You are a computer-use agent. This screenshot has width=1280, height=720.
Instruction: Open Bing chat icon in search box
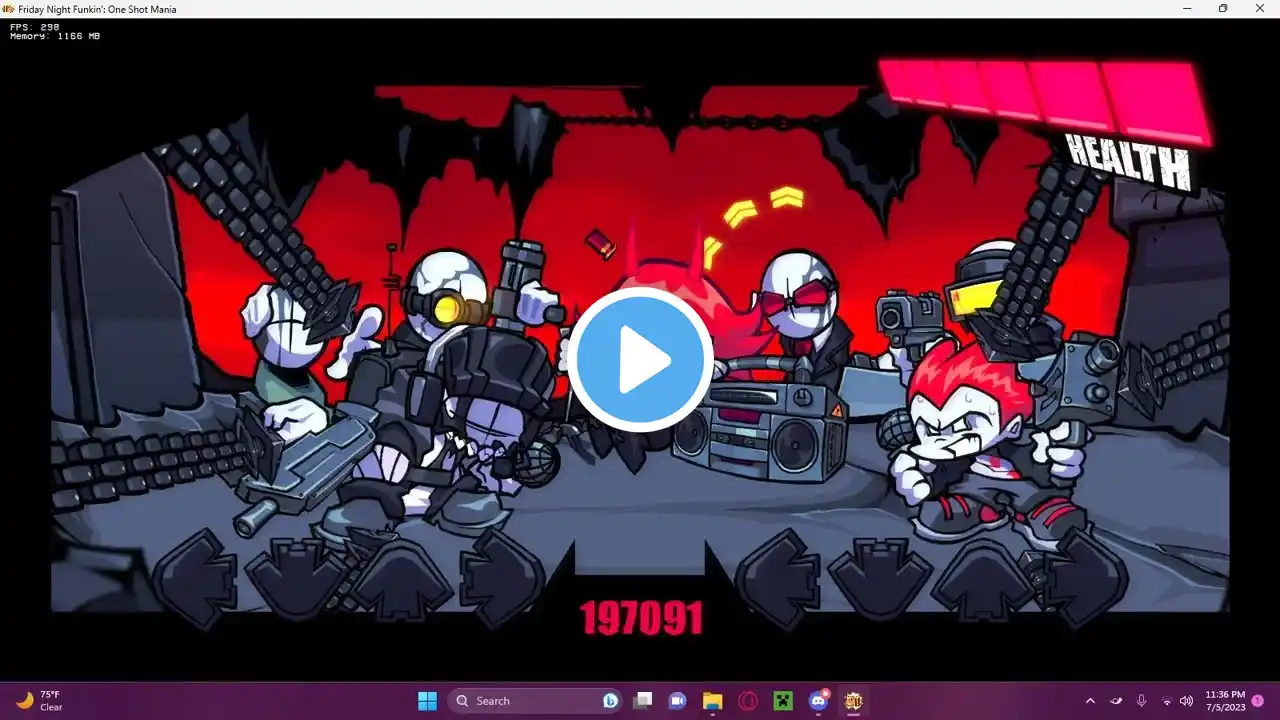[610, 701]
